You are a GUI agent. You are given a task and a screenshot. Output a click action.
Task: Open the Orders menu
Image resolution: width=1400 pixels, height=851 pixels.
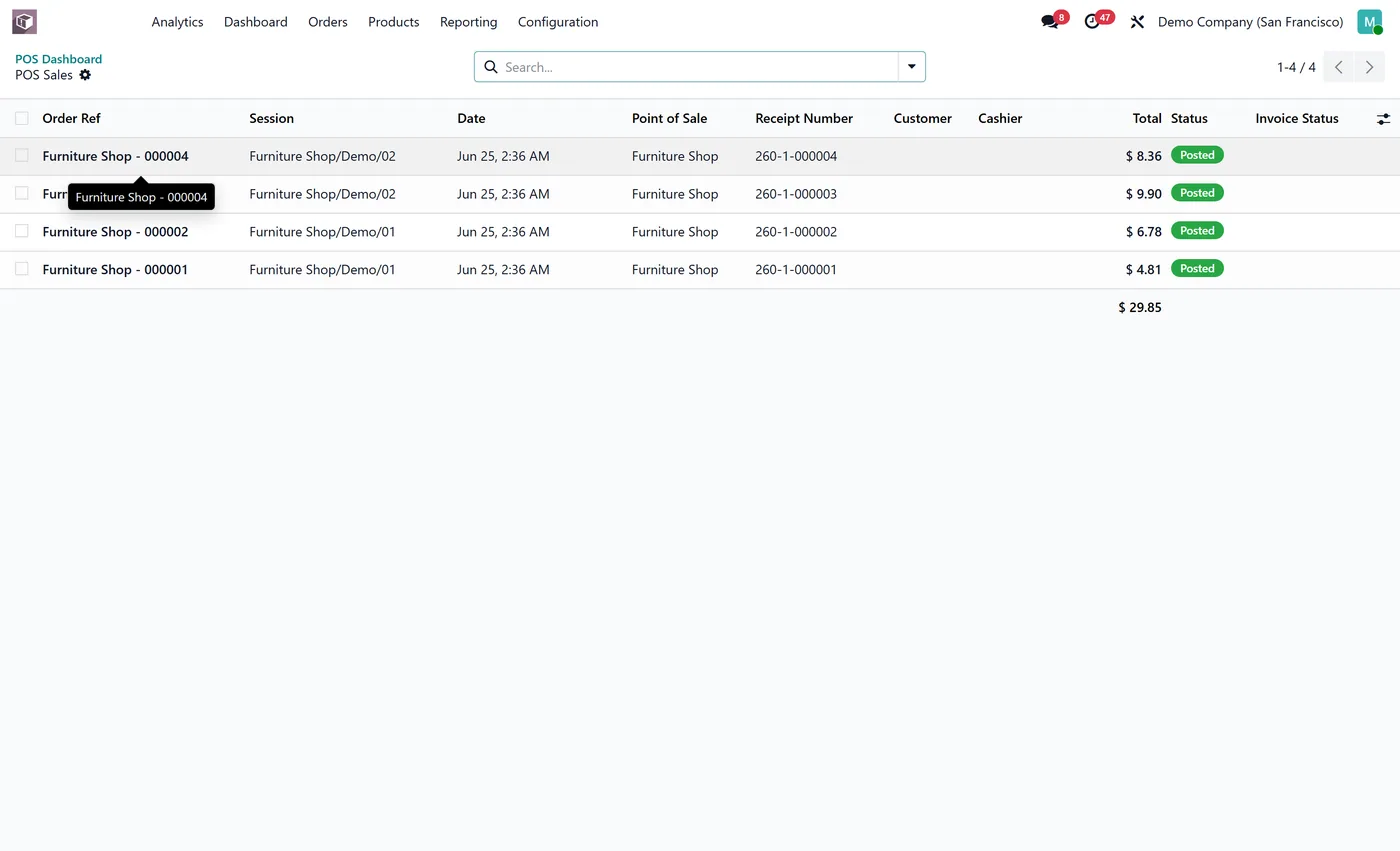click(x=328, y=22)
